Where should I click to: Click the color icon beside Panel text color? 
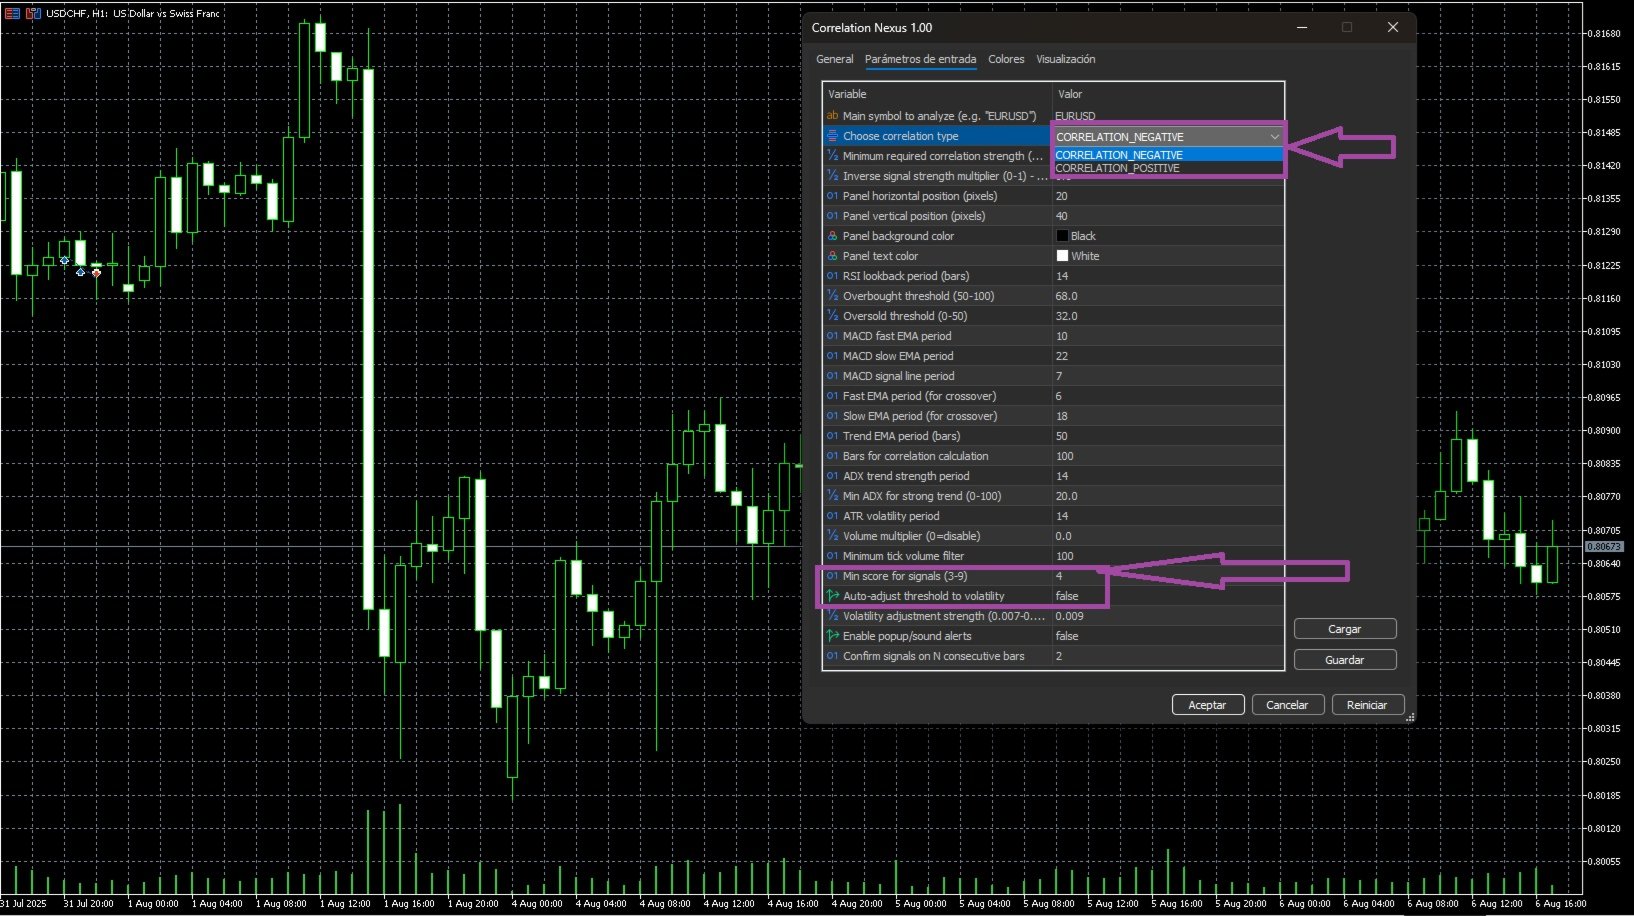coord(832,256)
